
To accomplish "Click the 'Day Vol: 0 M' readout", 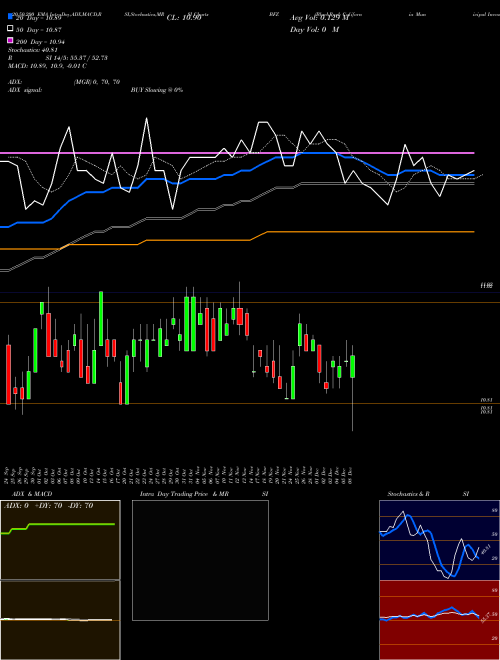I will point(314,29).
